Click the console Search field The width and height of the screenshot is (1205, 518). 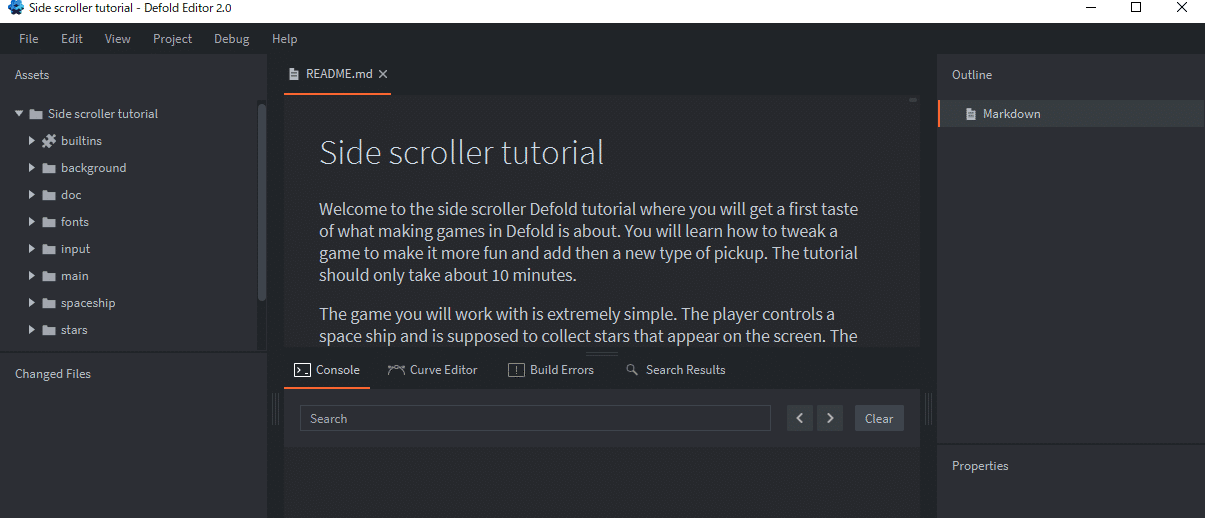tap(535, 418)
